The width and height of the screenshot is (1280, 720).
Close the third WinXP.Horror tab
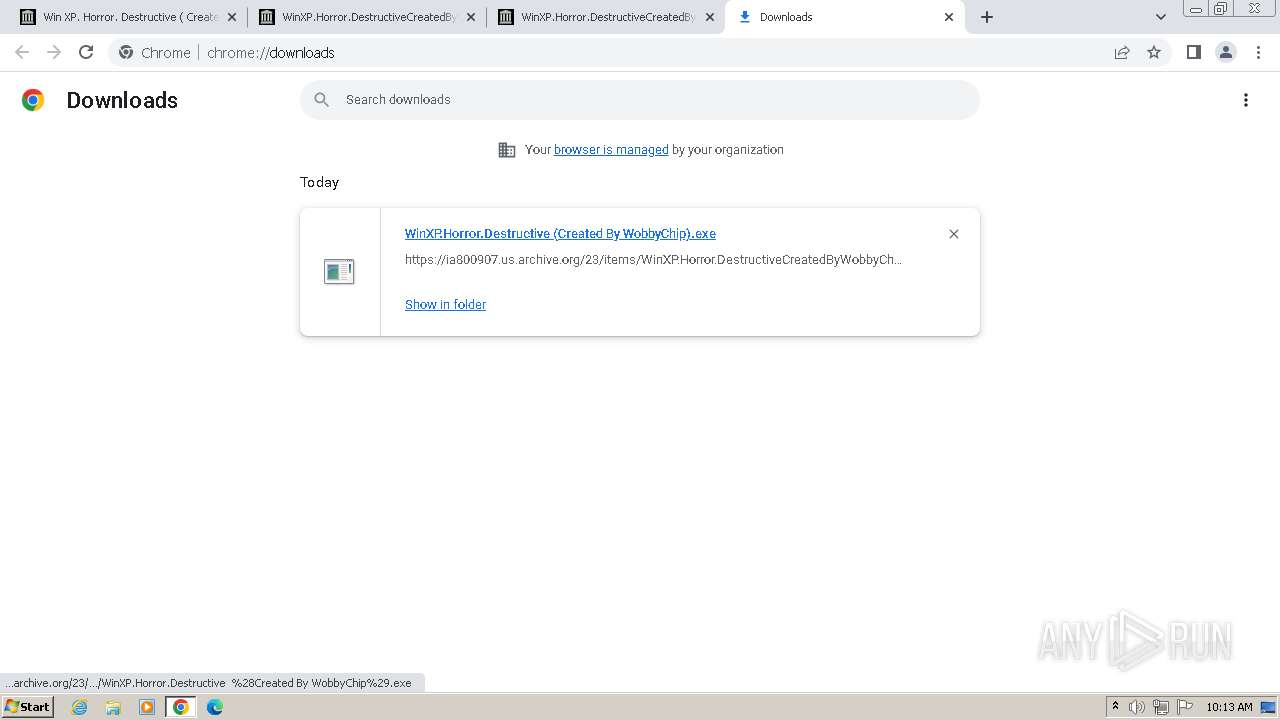[x=710, y=17]
